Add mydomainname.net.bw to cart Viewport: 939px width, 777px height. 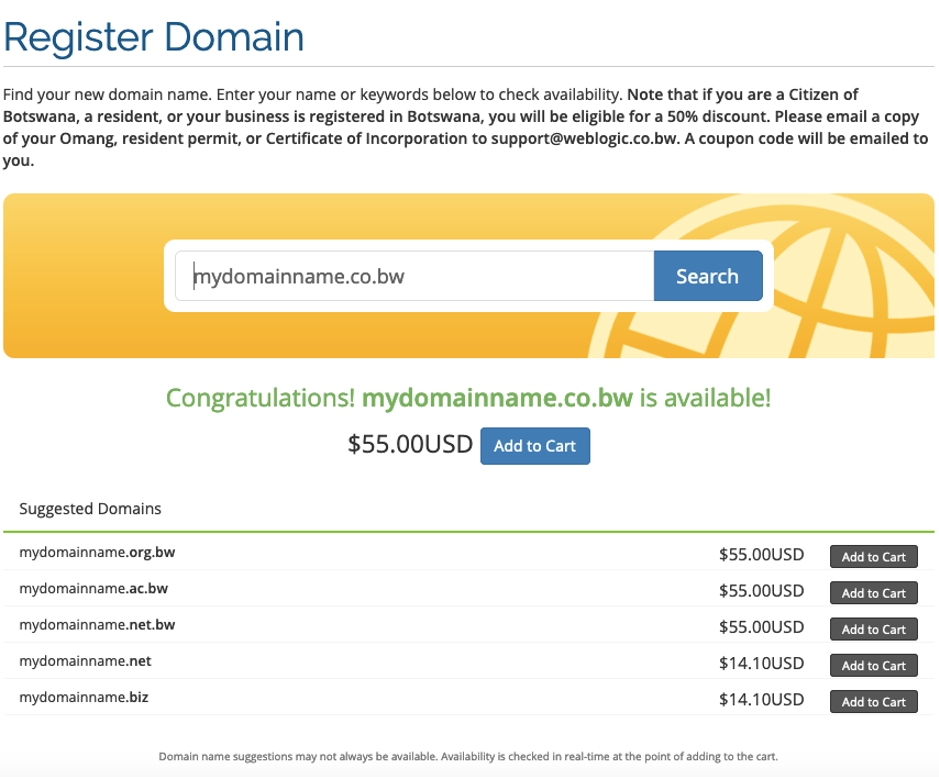873,629
